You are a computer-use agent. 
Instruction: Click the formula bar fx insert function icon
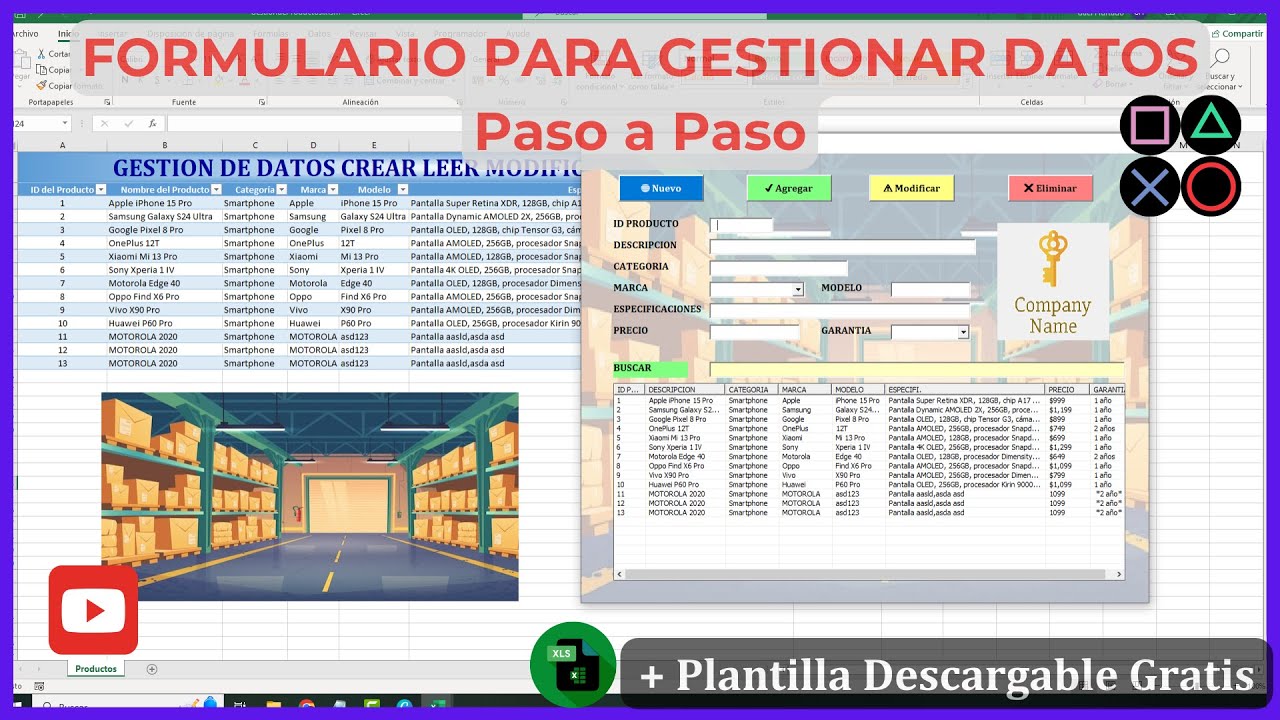[x=152, y=124]
